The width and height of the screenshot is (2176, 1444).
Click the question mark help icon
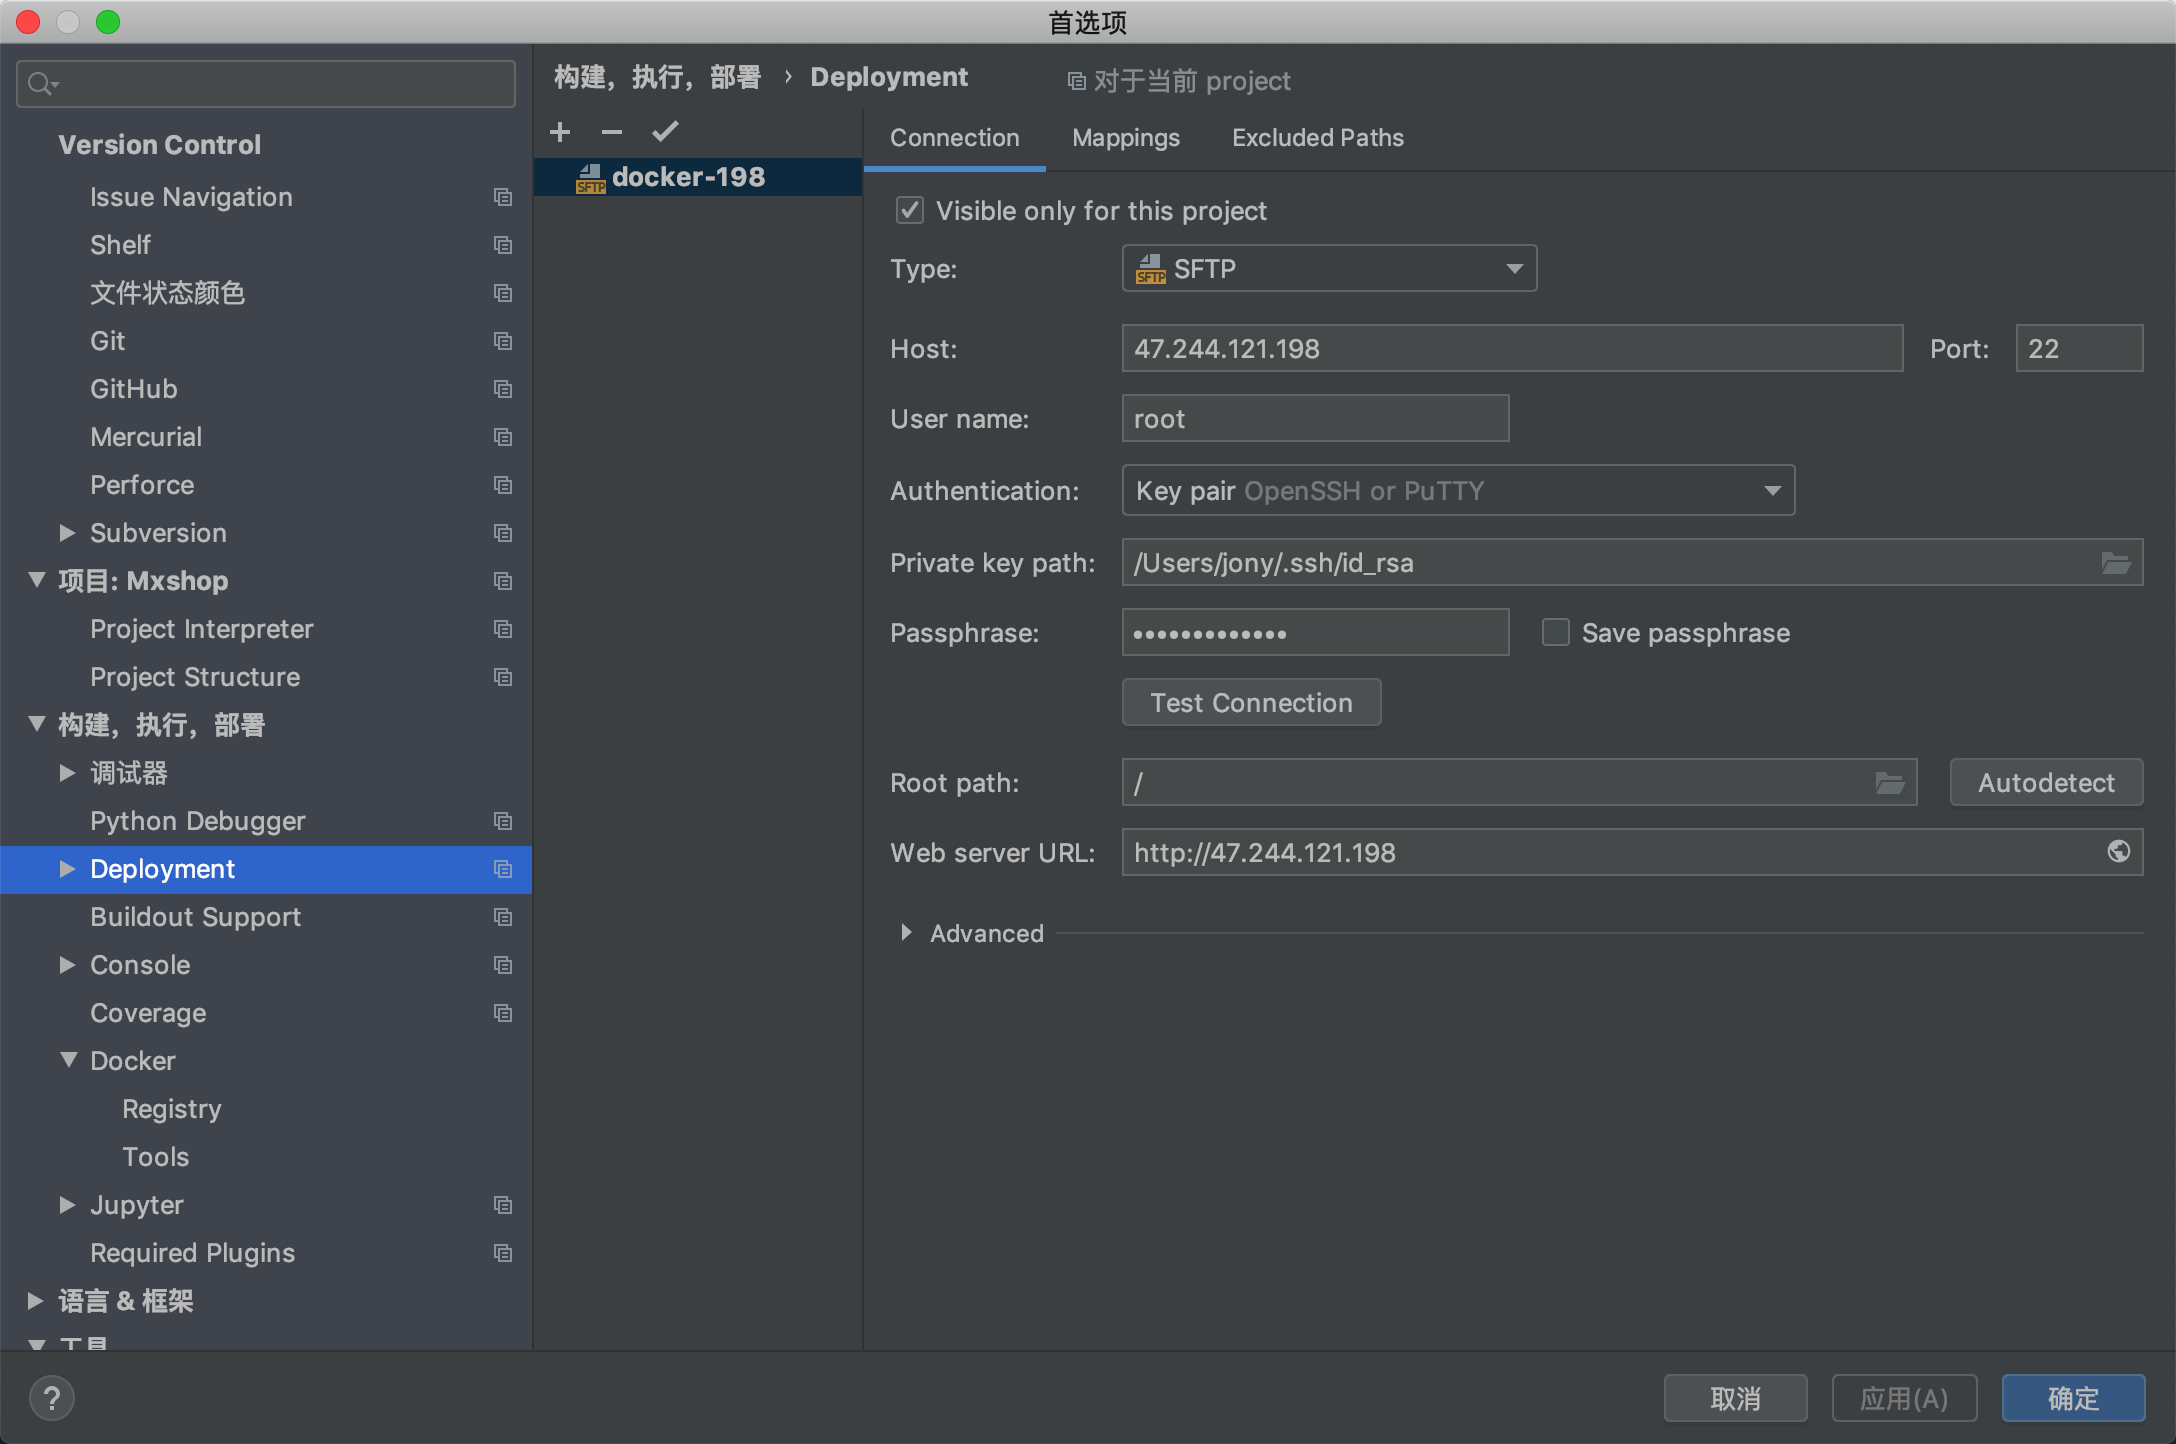point(52,1398)
